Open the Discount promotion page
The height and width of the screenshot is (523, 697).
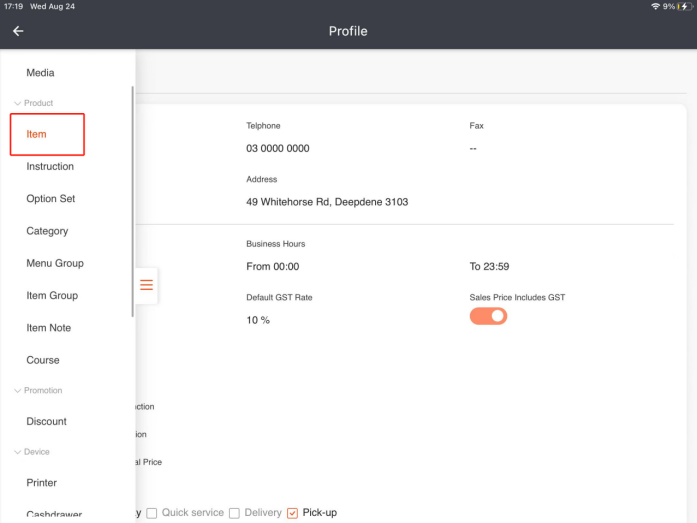47,421
